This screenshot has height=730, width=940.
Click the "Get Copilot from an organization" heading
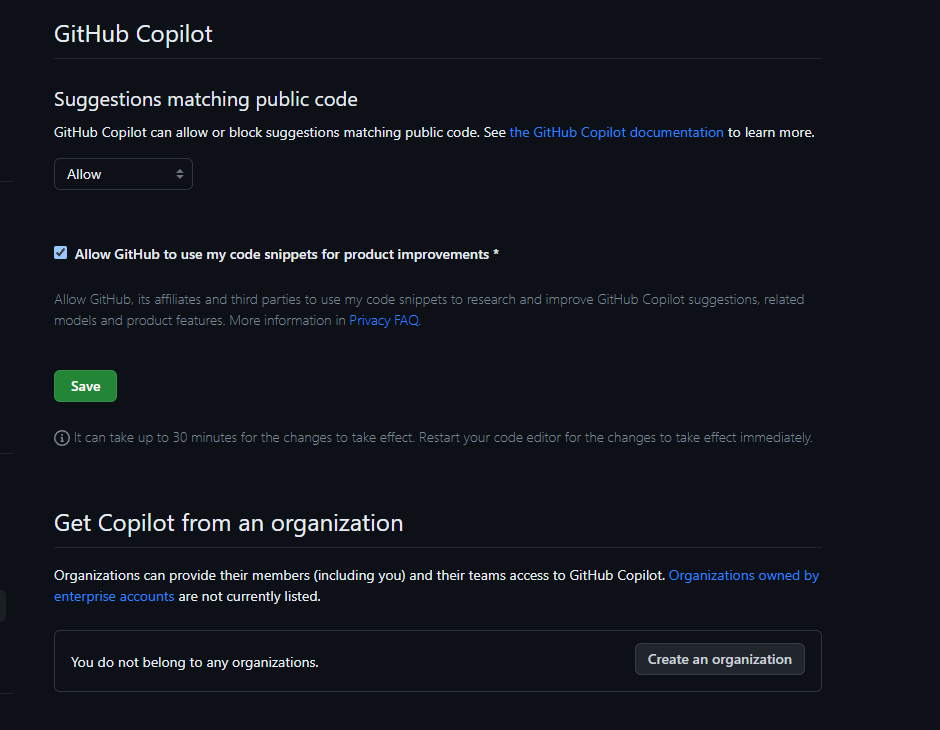(x=228, y=522)
